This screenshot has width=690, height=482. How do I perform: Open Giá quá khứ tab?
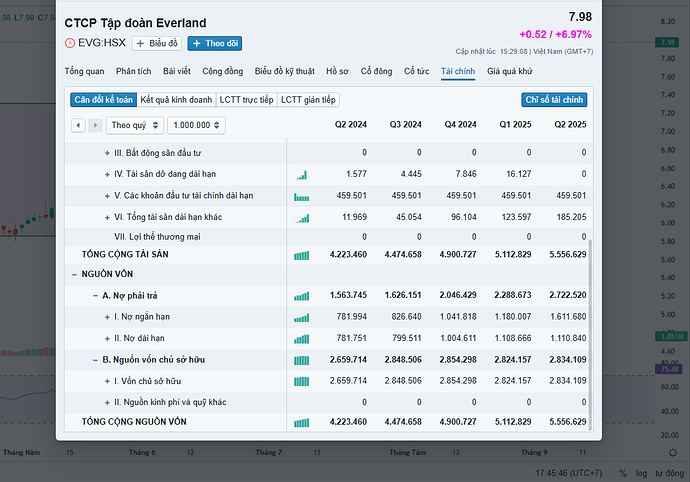click(509, 71)
